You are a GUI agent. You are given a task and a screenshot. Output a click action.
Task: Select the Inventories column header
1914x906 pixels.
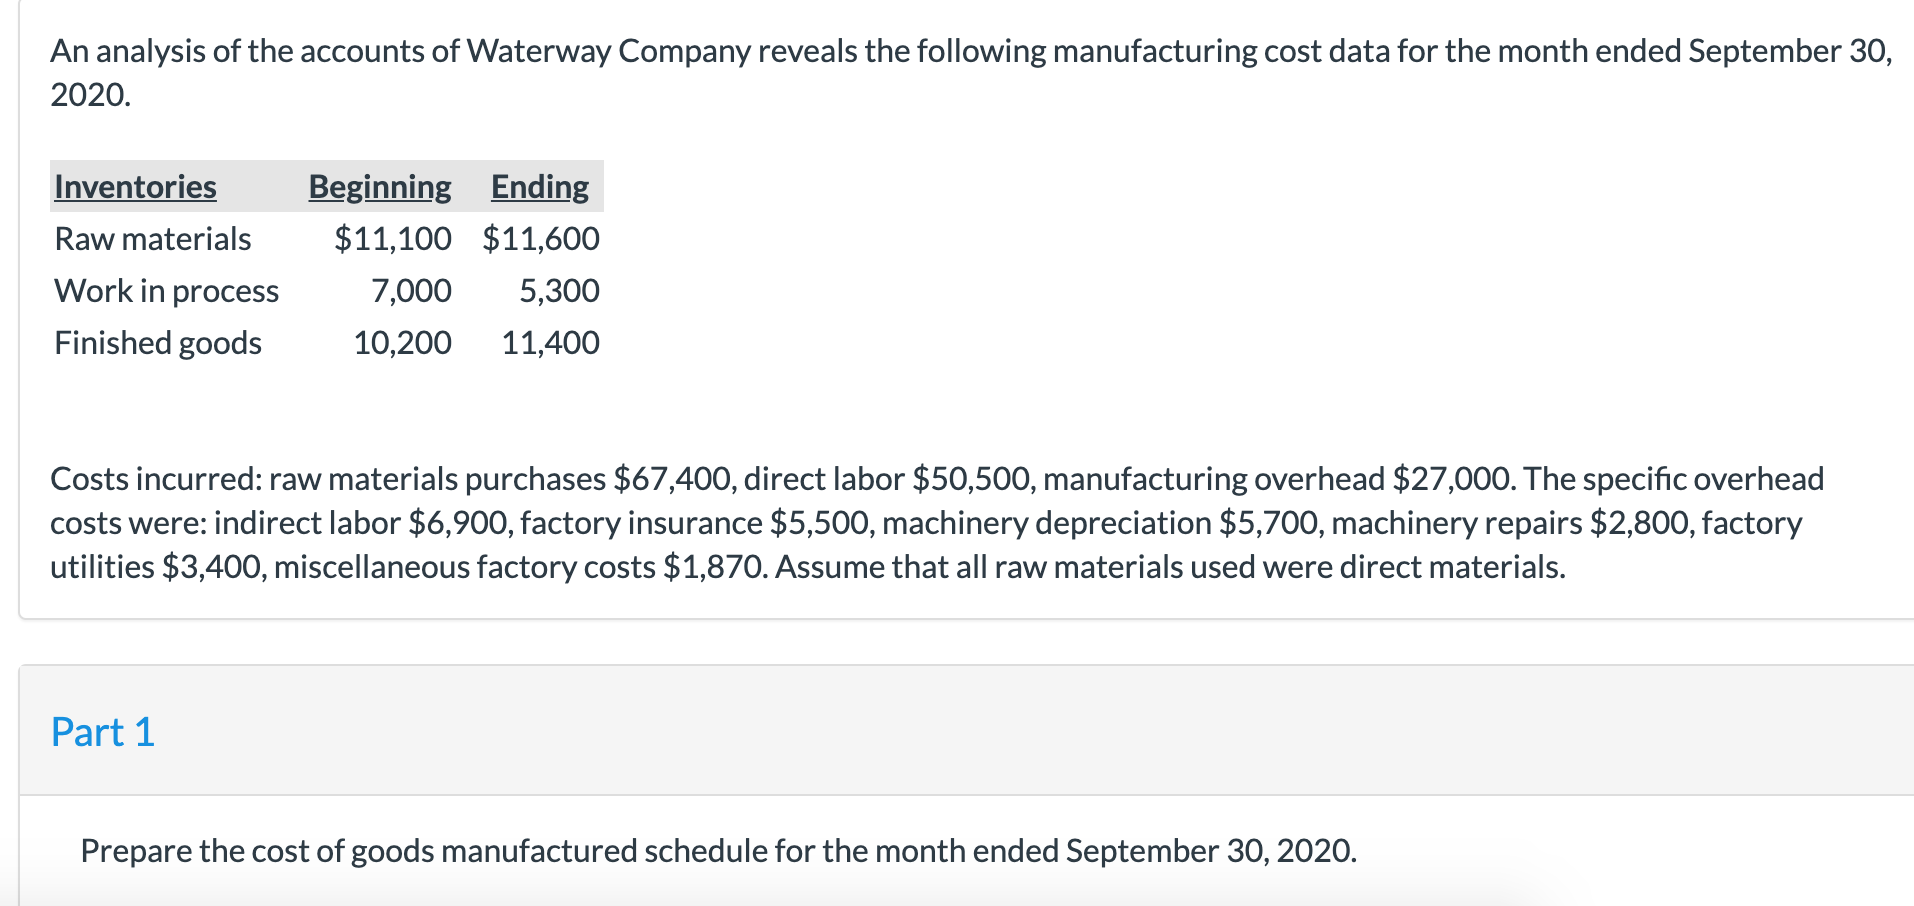pyautogui.click(x=135, y=187)
